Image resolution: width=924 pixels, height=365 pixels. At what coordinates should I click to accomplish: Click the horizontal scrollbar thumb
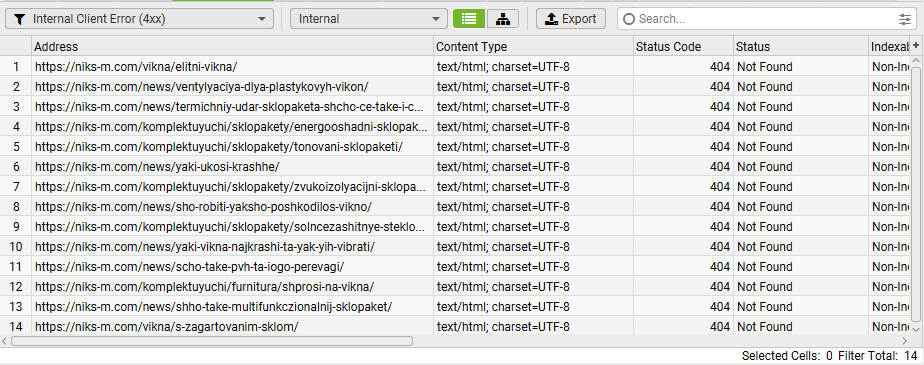(x=212, y=341)
